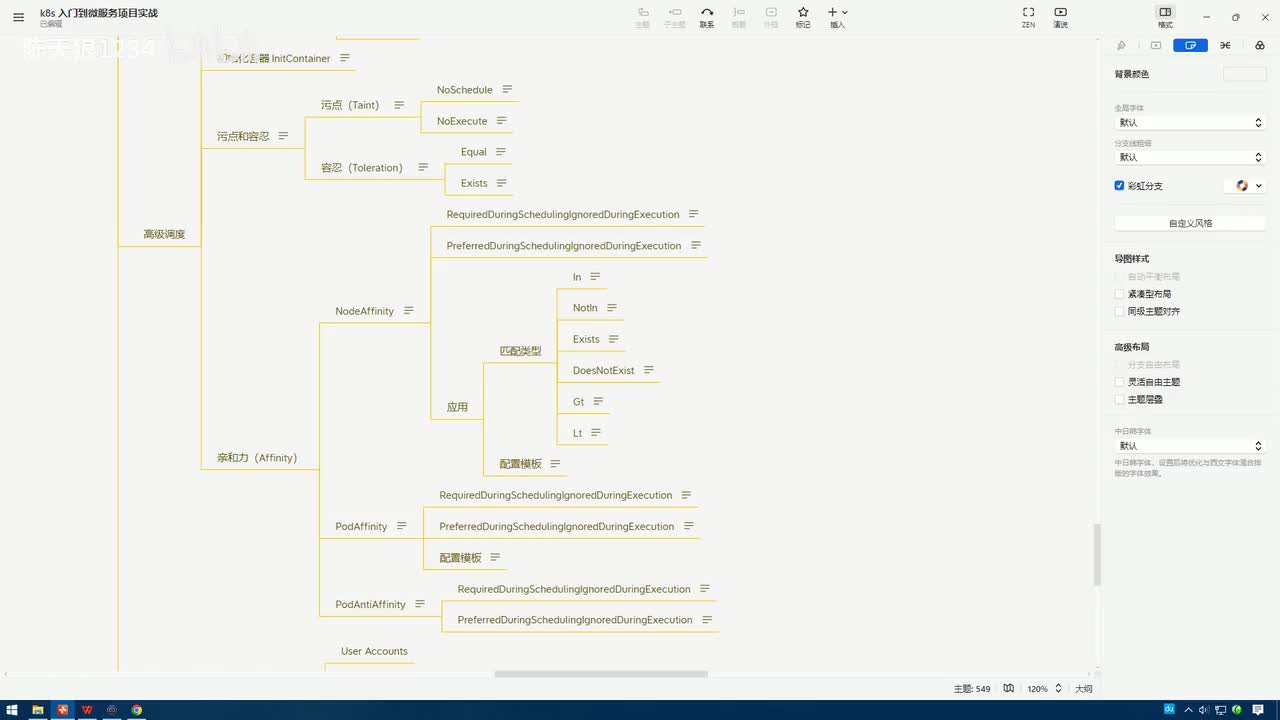Pick the 背景颜色 background color swatch
Viewport: 1280px width, 720px height.
[x=1245, y=74]
